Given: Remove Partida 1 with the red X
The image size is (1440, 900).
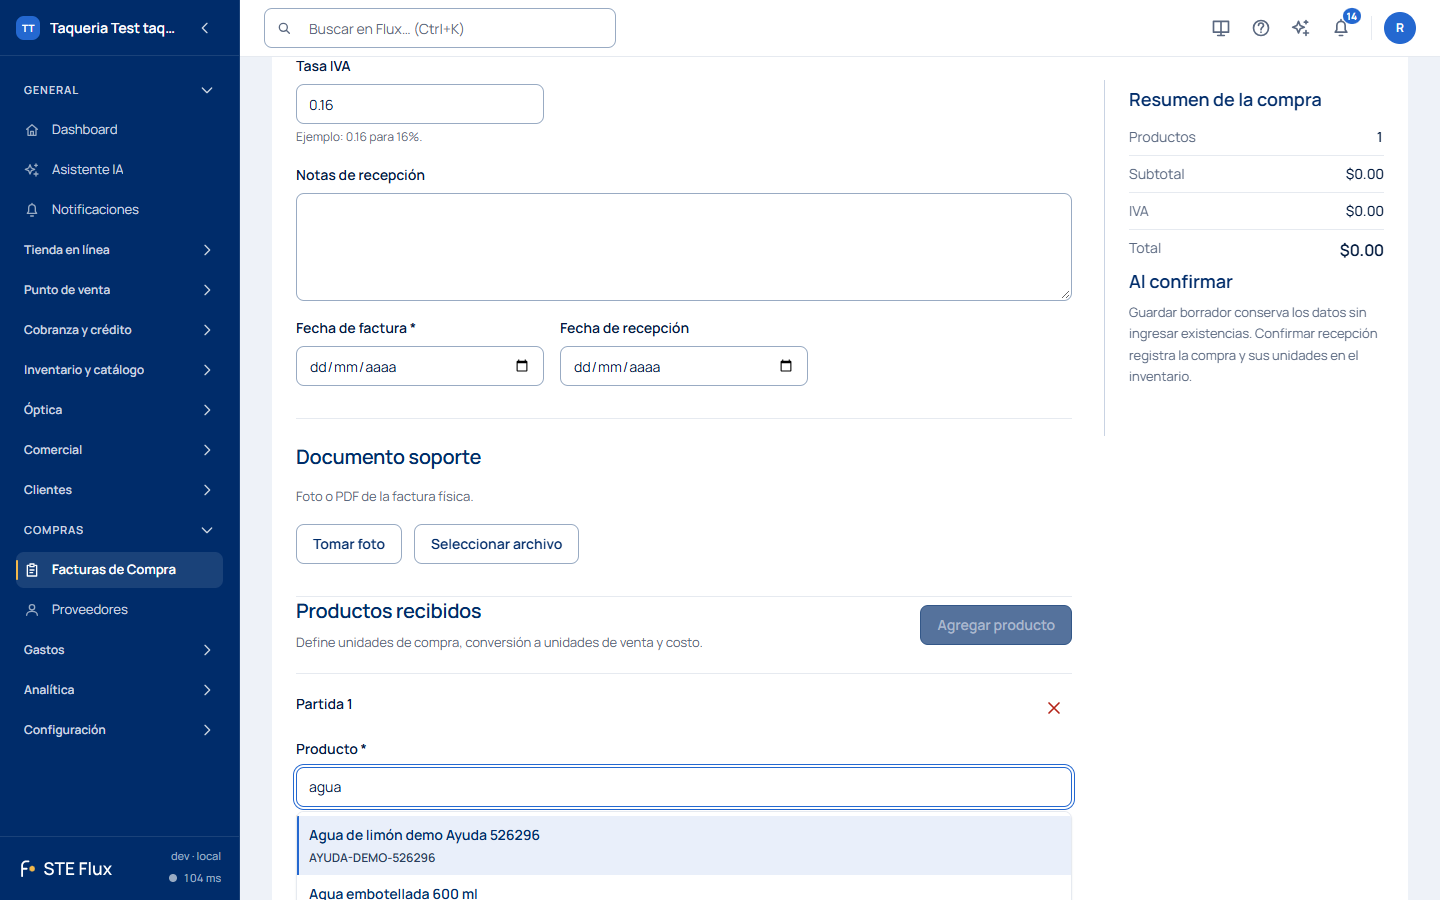Looking at the screenshot, I should [1054, 708].
